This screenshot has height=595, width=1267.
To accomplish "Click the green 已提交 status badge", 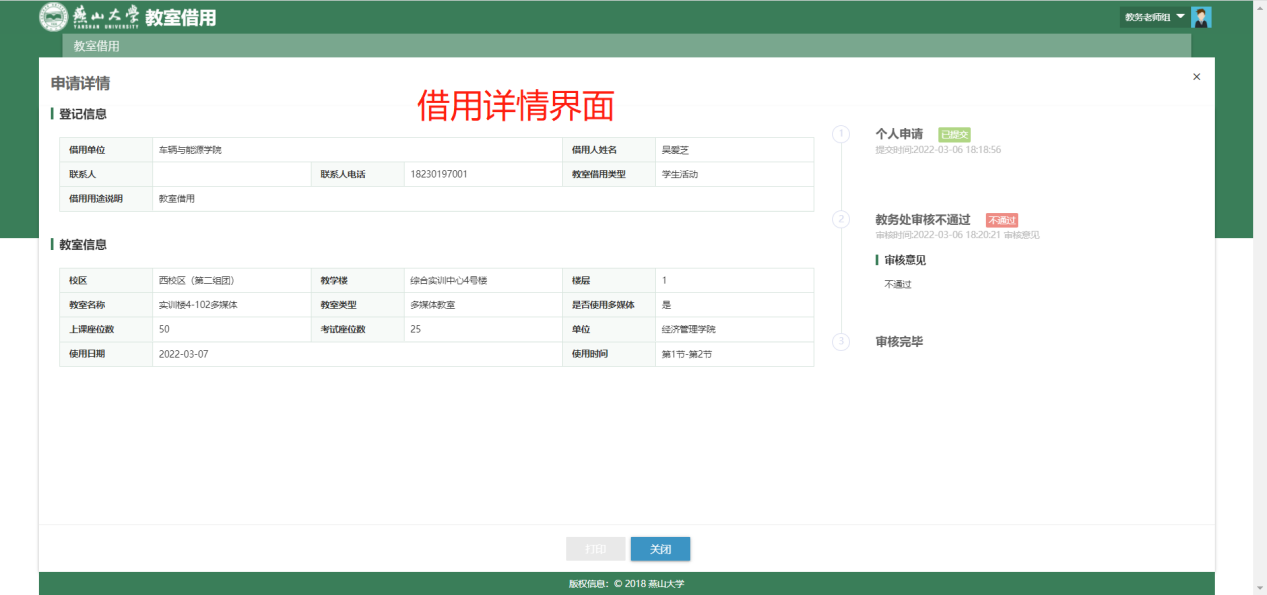I will [x=954, y=134].
